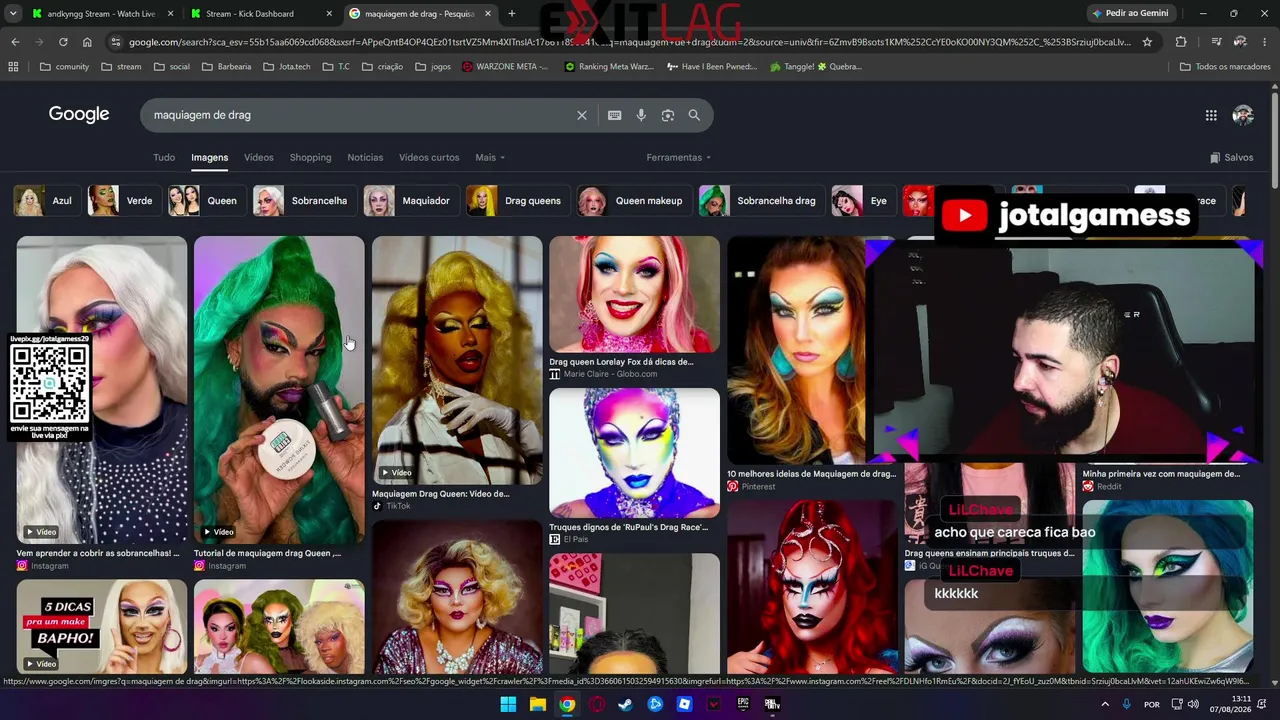1280x720 pixels.
Task: Show hidden system tray icons
Action: 1105,704
